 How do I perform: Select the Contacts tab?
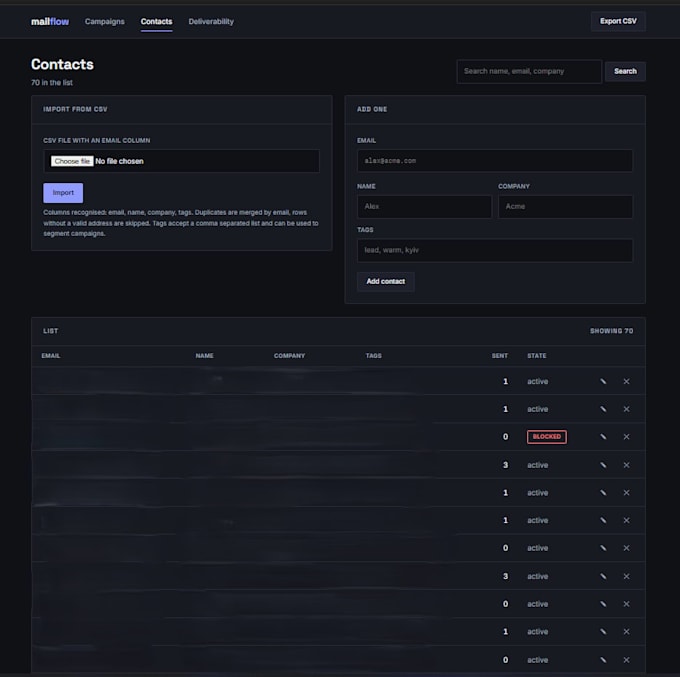(156, 21)
